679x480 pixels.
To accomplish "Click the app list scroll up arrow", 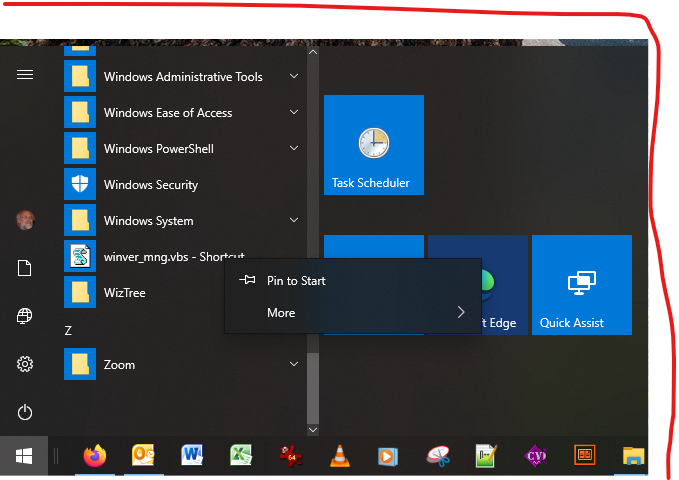I will (x=313, y=52).
